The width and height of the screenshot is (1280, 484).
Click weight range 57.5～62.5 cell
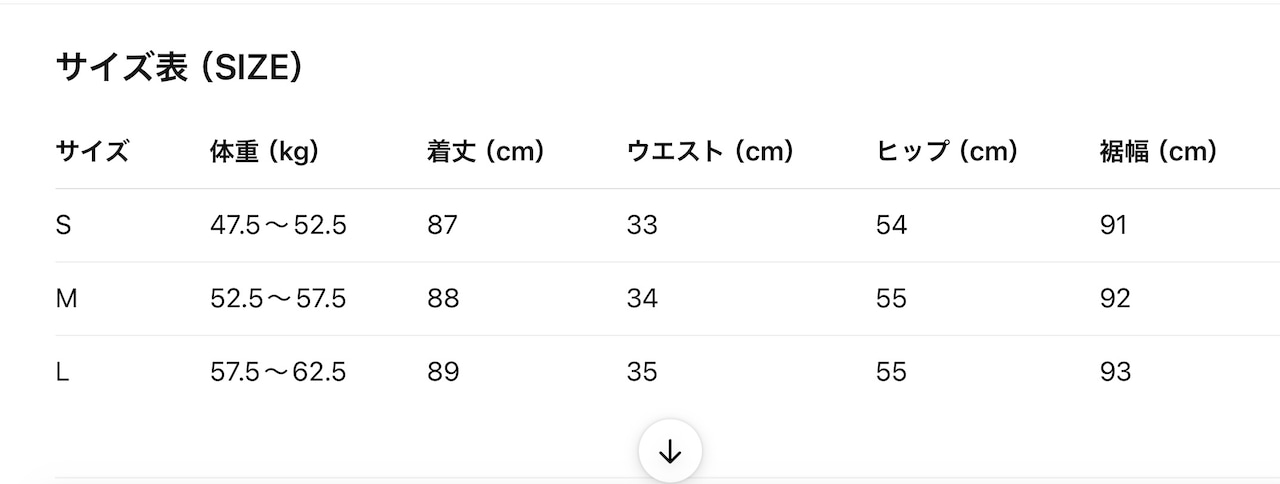tap(278, 372)
